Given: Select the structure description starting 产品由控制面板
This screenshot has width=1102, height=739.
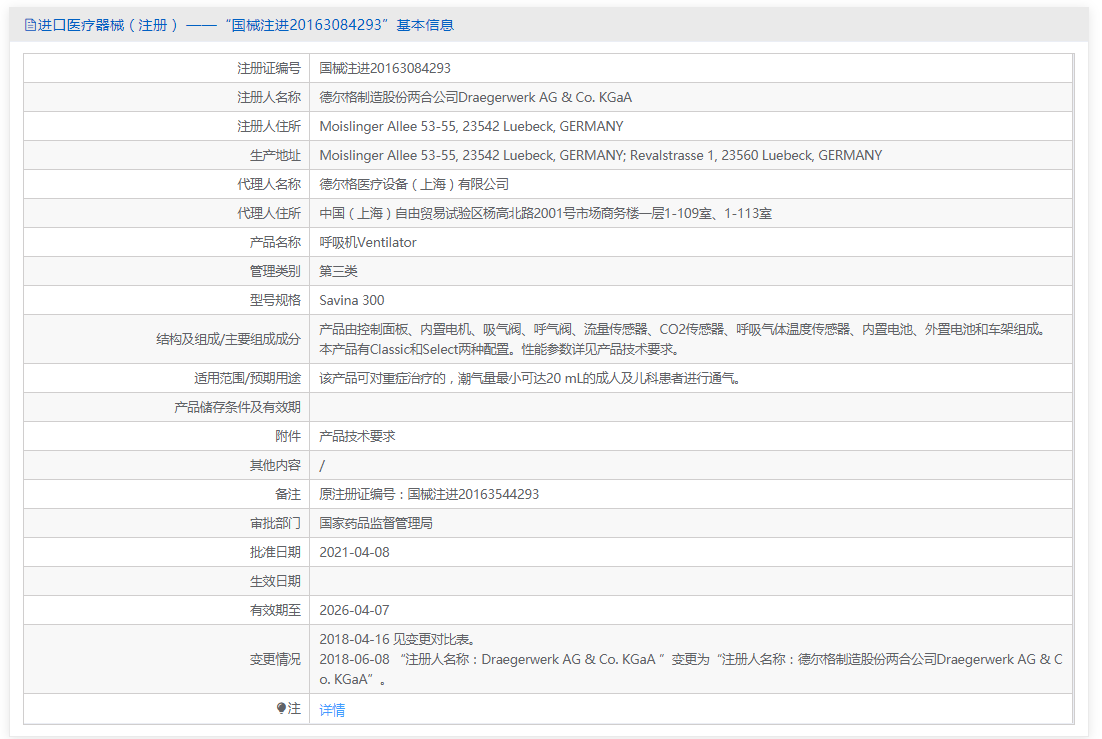Looking at the screenshot, I should pyautogui.click(x=682, y=339).
